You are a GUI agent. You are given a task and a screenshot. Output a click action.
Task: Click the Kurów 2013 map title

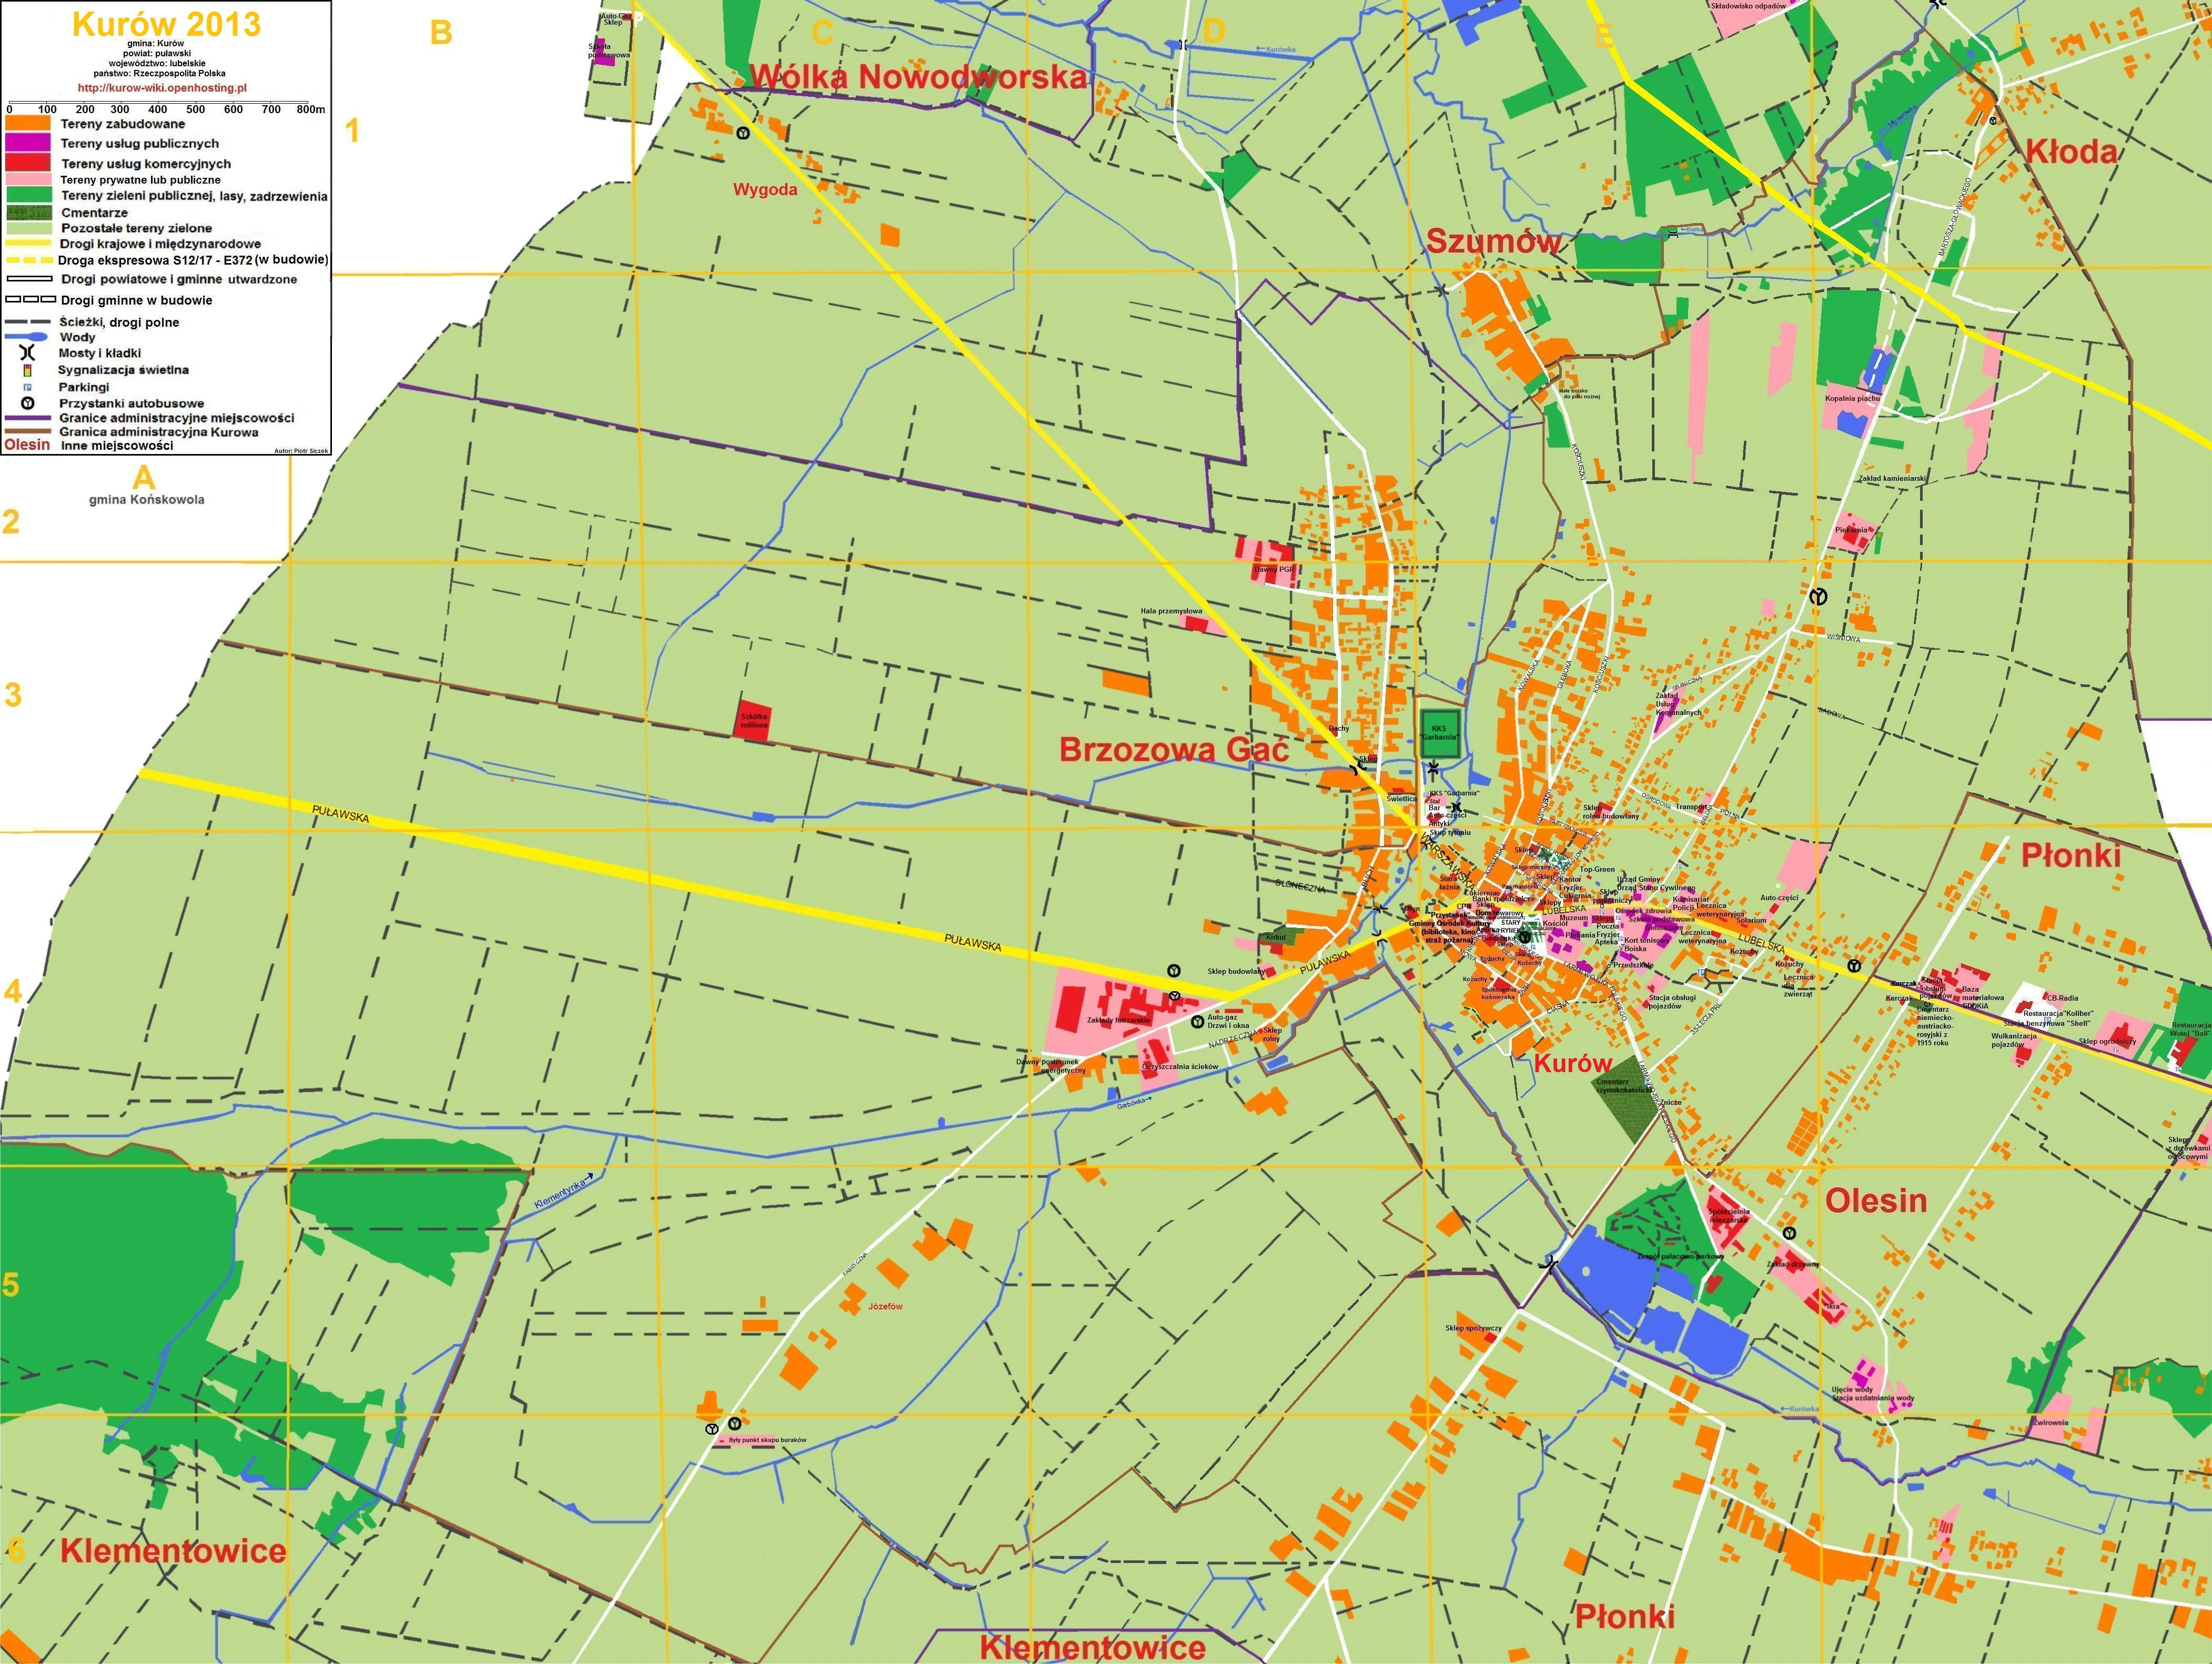pos(166,25)
